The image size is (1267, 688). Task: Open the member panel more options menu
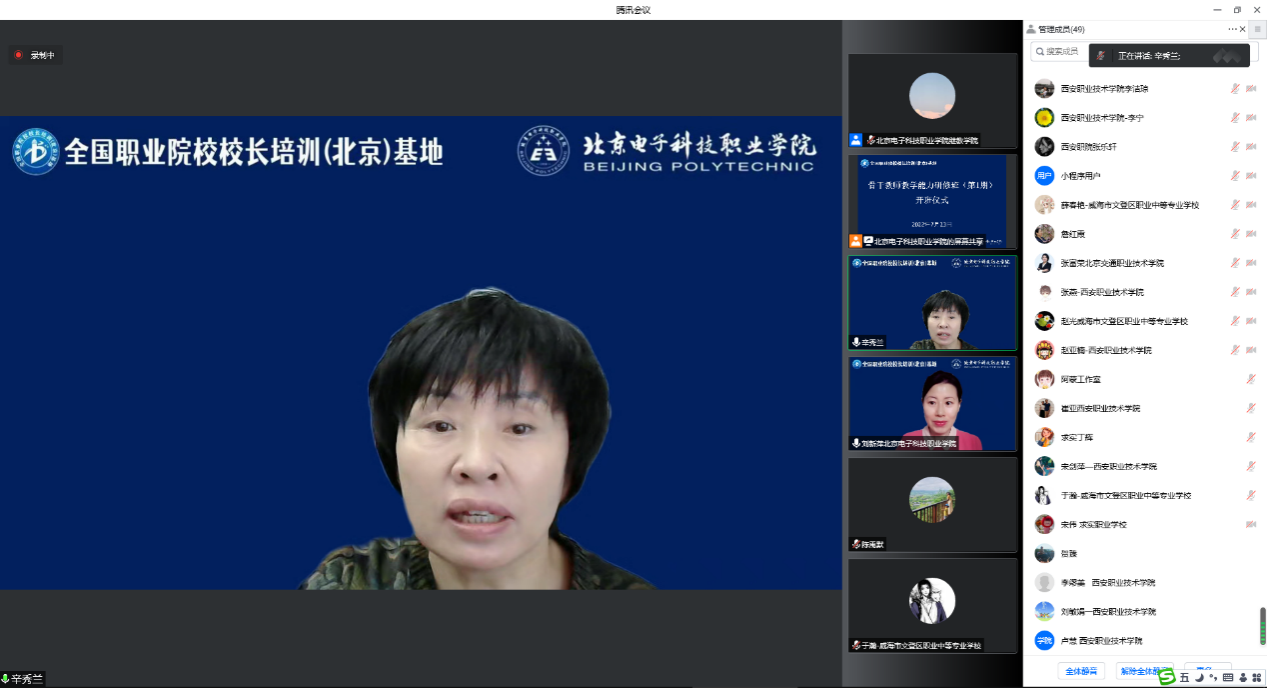(x=1232, y=29)
